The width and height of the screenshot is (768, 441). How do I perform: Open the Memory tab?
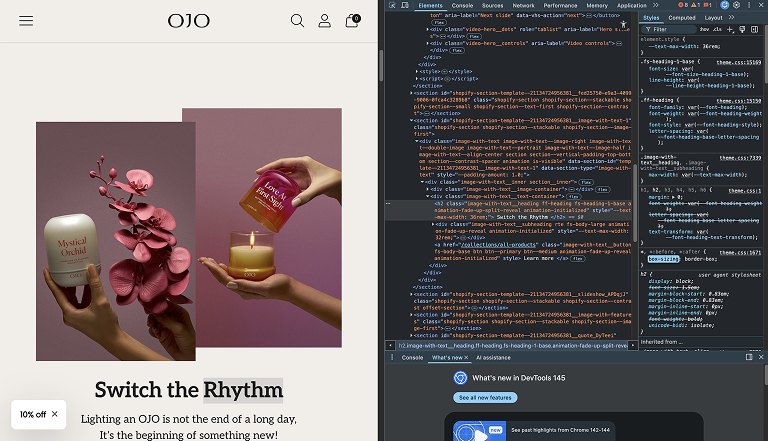(x=597, y=5)
